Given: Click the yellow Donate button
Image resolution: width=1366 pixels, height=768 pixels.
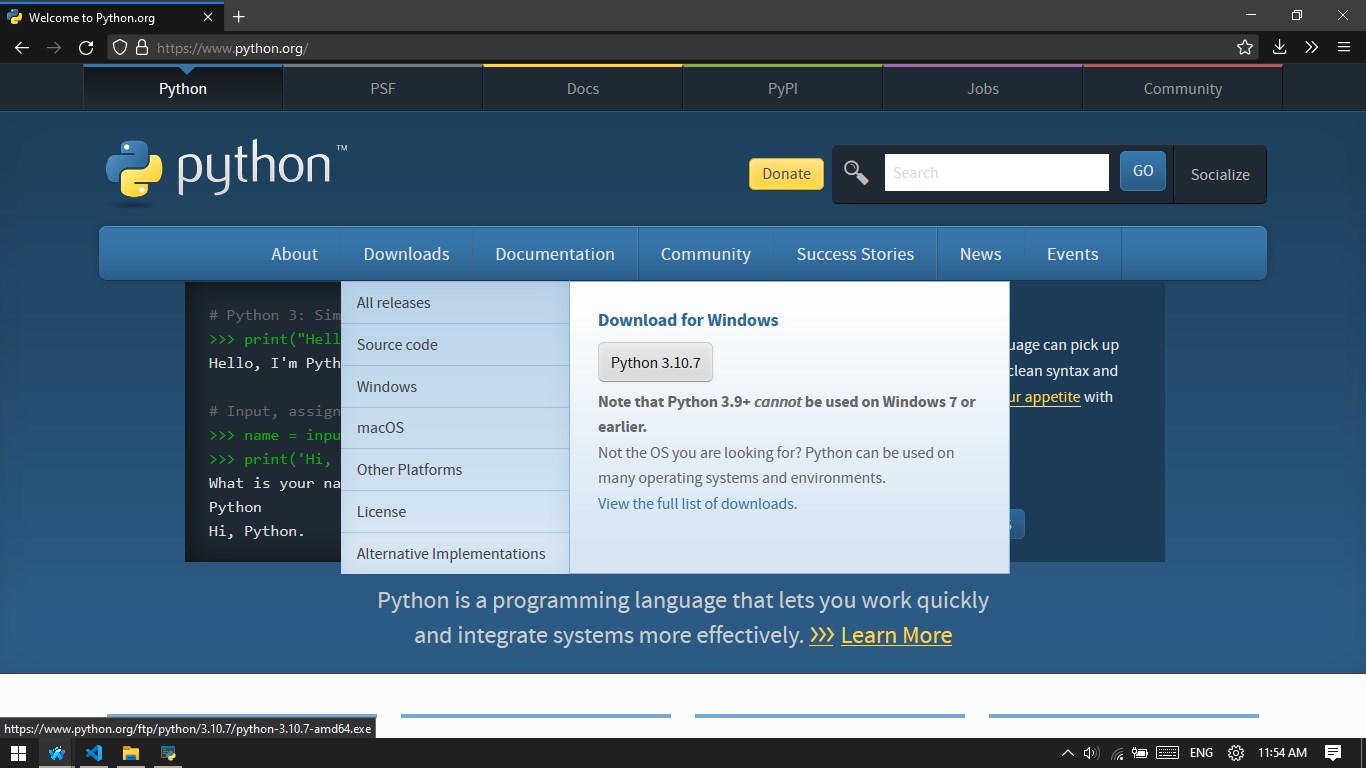Looking at the screenshot, I should pyautogui.click(x=786, y=174).
